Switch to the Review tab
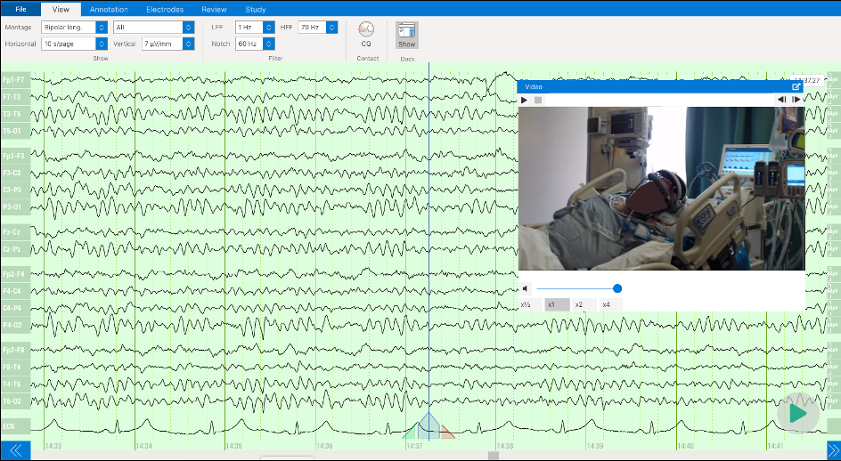 [214, 9]
